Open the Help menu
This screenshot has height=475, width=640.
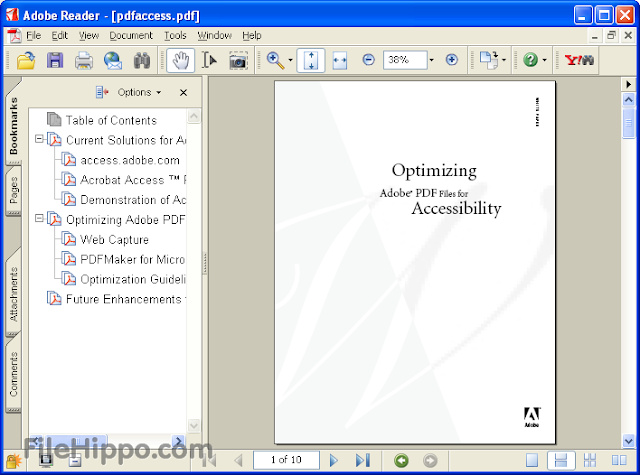tap(251, 36)
